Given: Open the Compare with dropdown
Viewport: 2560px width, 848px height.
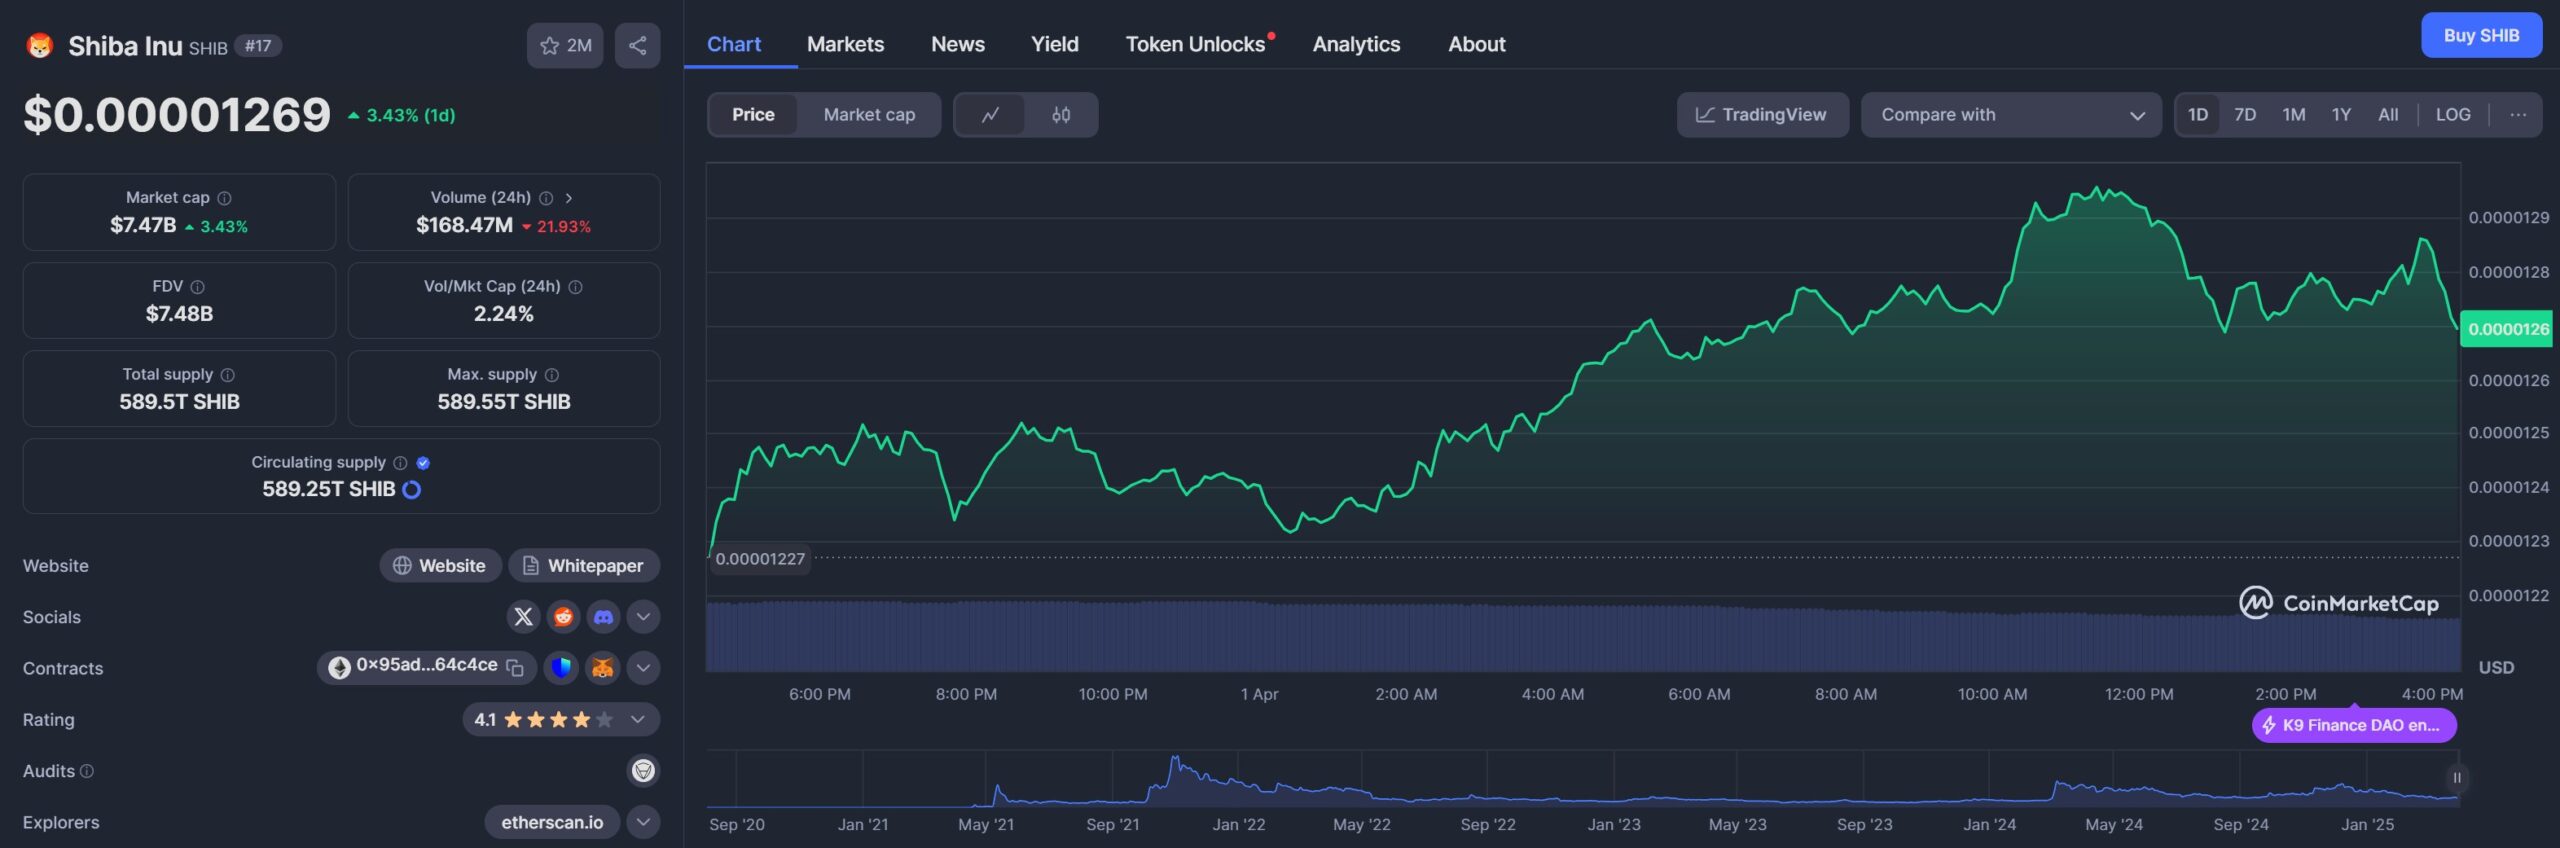Looking at the screenshot, I should click(x=2011, y=115).
